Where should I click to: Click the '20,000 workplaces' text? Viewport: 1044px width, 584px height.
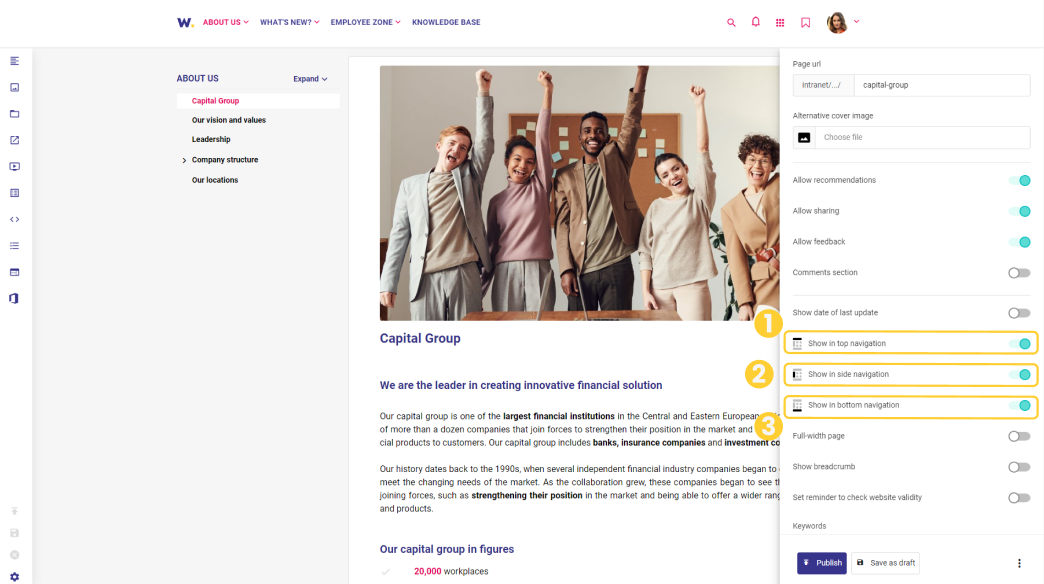[x=451, y=571]
